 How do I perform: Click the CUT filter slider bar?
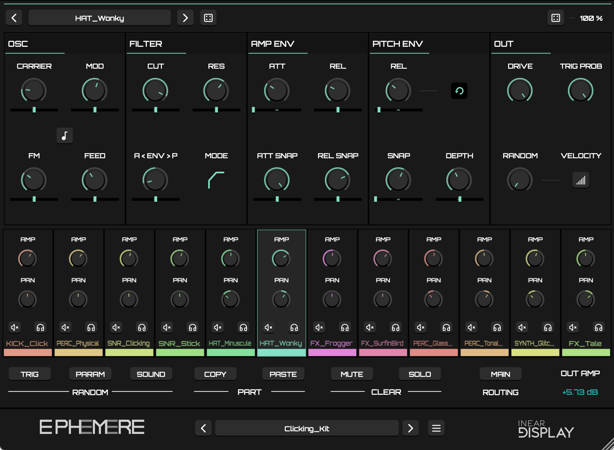pos(154,110)
